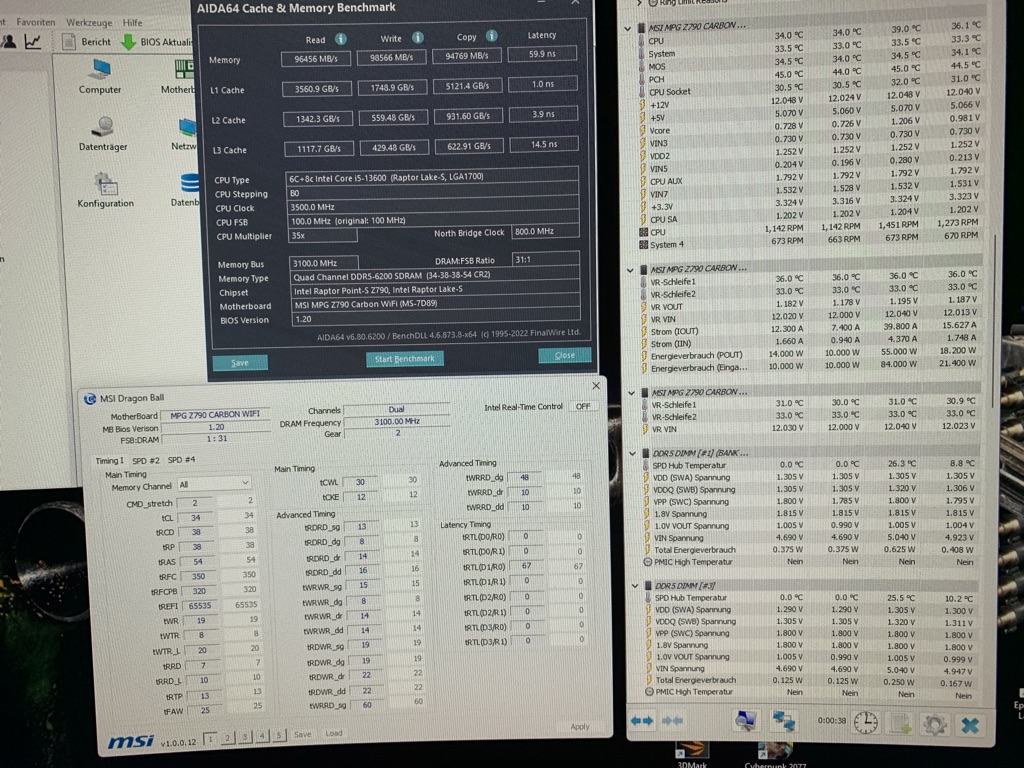Click Save in MSI Dragon Ball footer
Image resolution: width=1024 pixels, height=768 pixels.
point(302,734)
